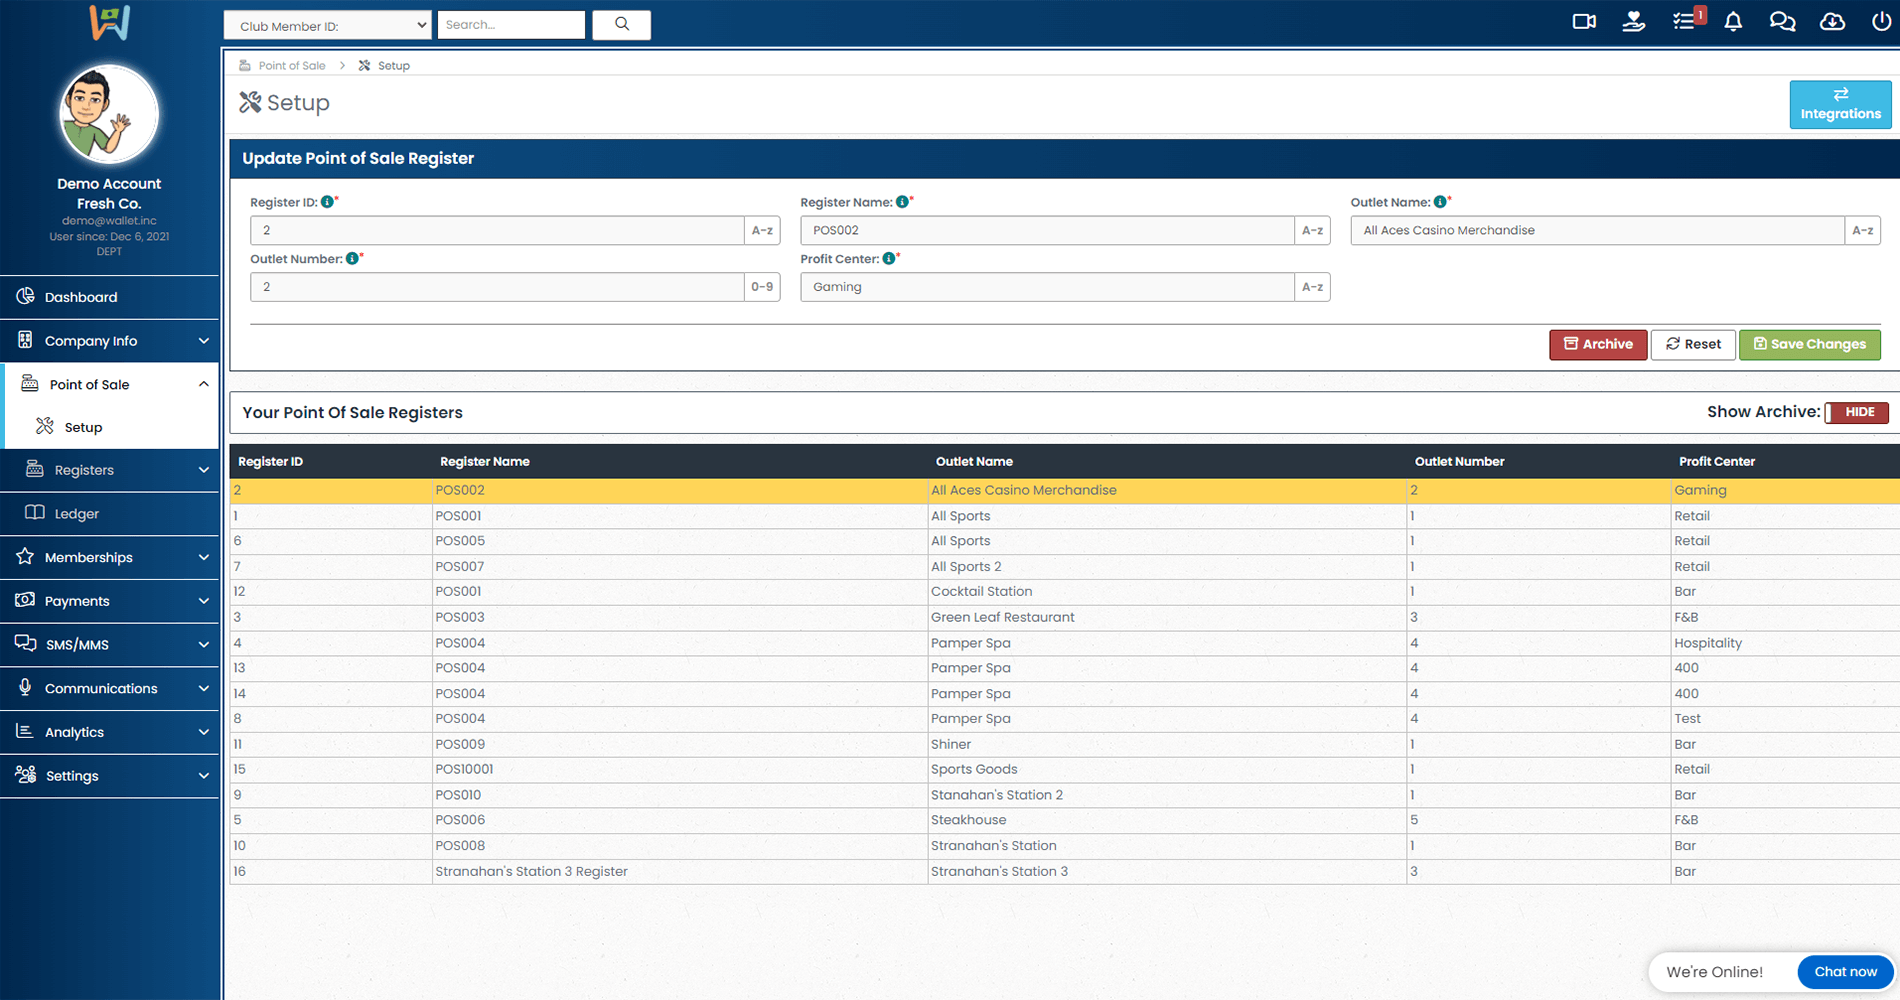The image size is (1900, 1000).
Task: Open the Club Member ID dropdown
Action: pyautogui.click(x=327, y=25)
